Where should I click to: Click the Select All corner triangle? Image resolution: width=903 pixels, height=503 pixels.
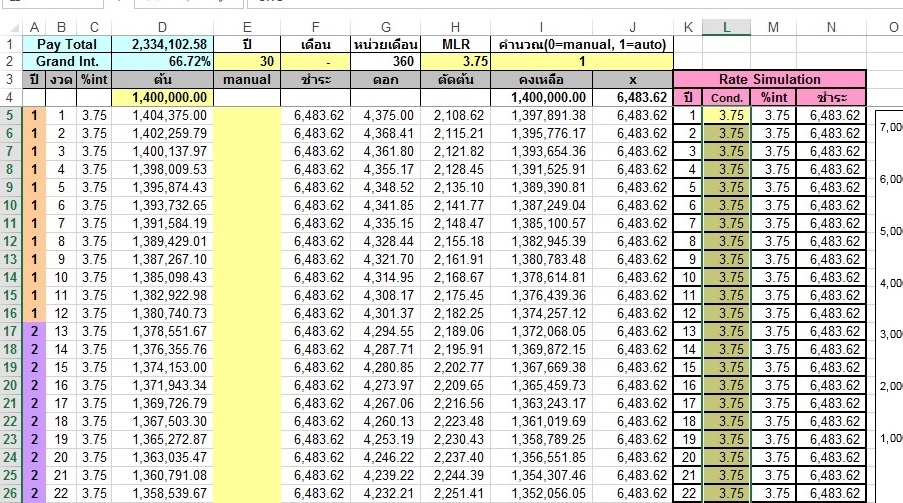coord(13,28)
